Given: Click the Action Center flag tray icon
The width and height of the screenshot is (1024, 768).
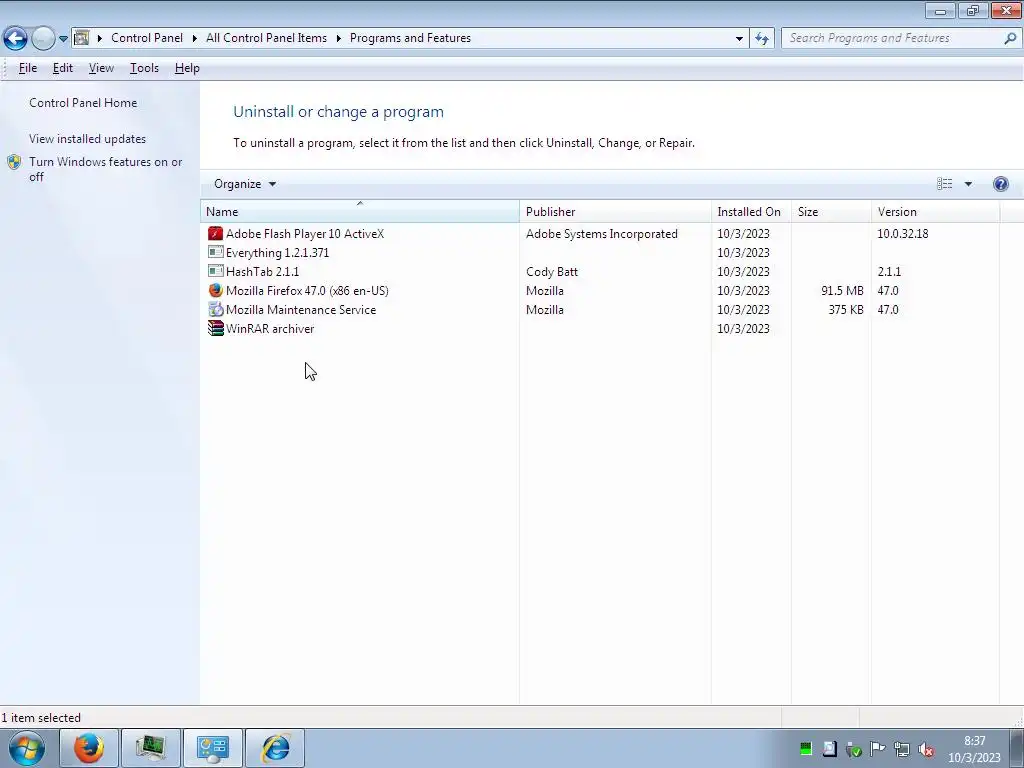Looking at the screenshot, I should 878,749.
